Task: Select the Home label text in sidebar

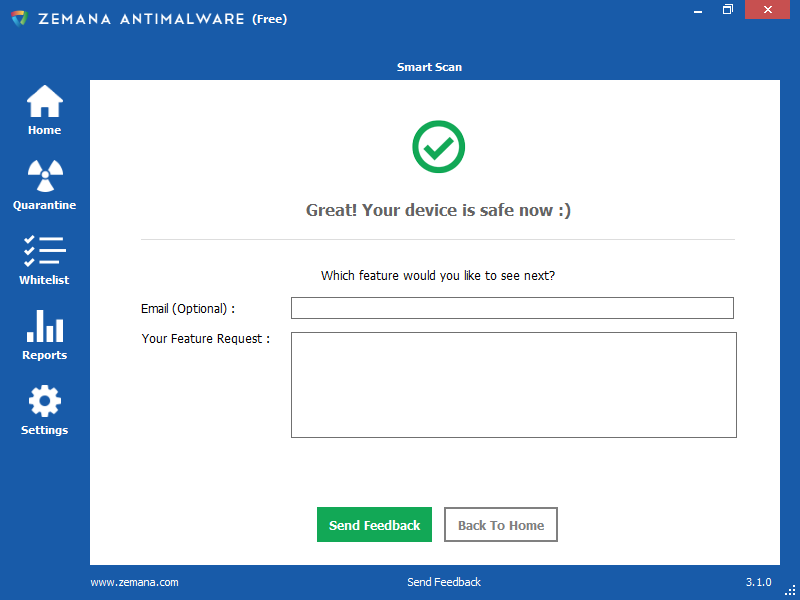Action: [x=44, y=130]
